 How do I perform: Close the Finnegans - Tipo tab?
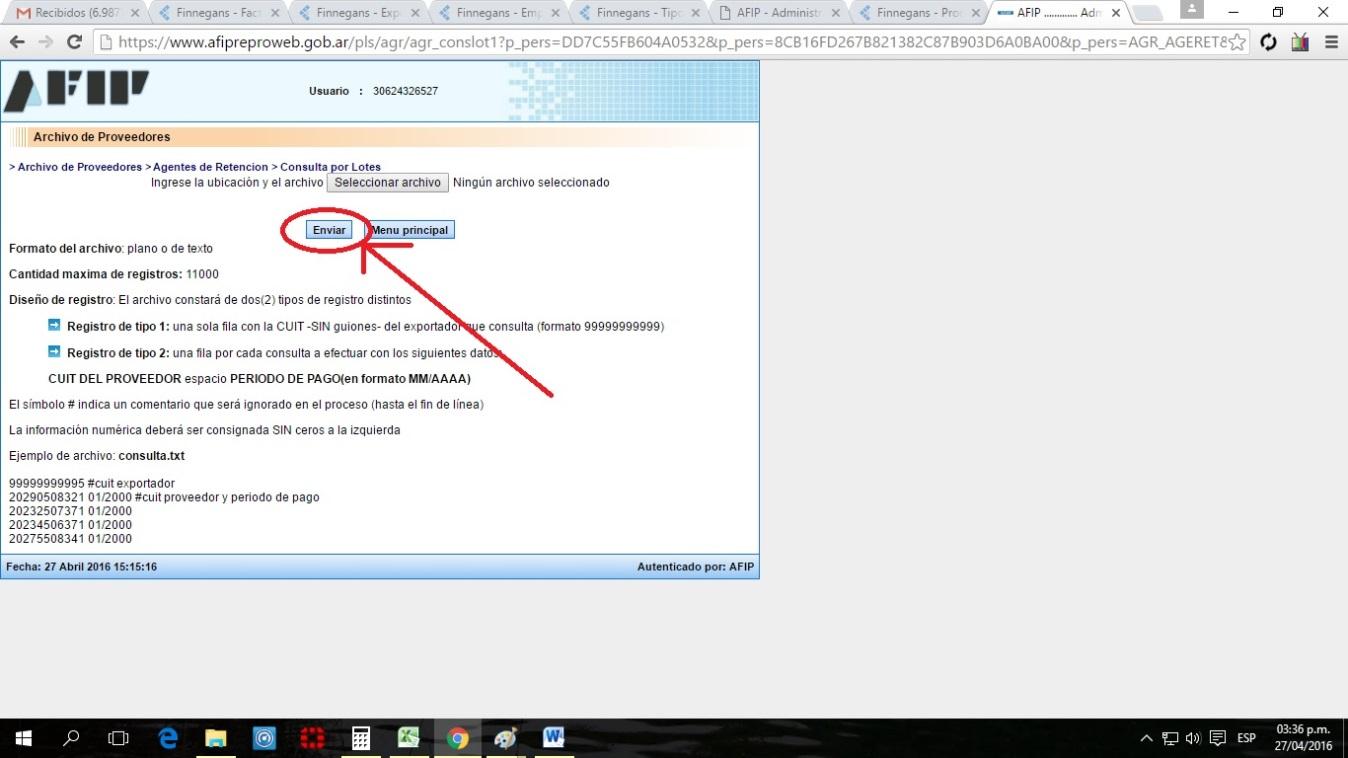696,13
